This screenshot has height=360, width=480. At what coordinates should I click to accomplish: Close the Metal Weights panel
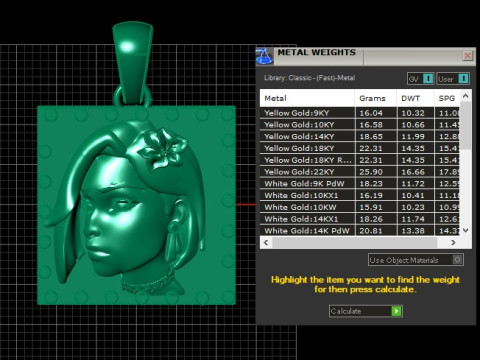click(x=467, y=56)
